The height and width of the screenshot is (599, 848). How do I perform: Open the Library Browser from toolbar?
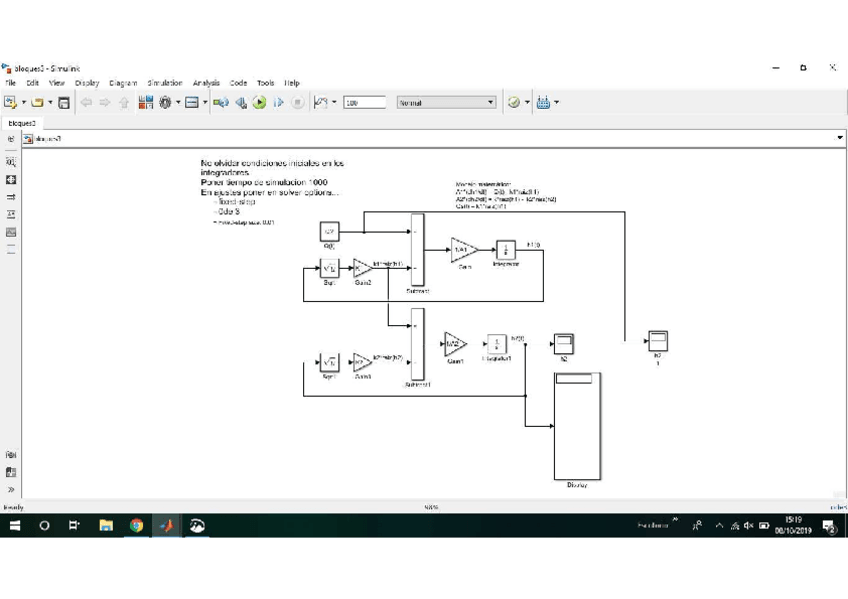[146, 102]
